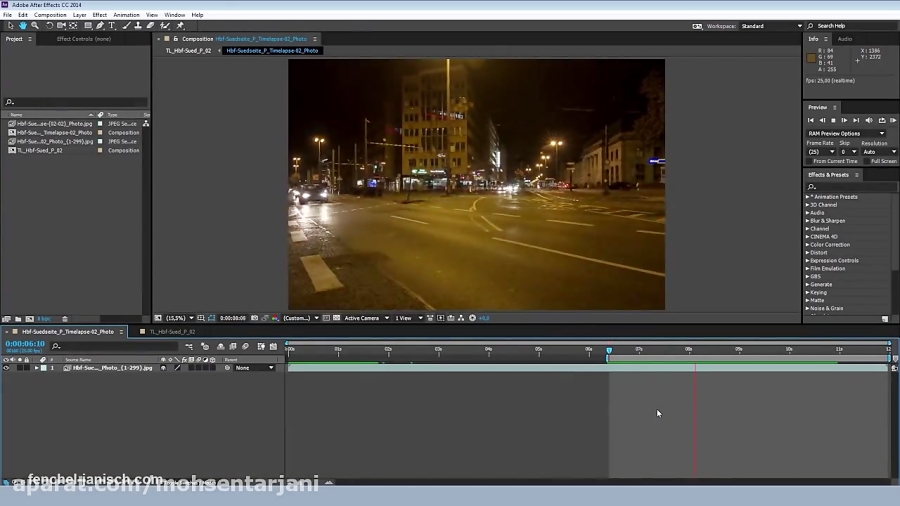Open the Resolution Auto dropdown in Preview

(x=879, y=152)
